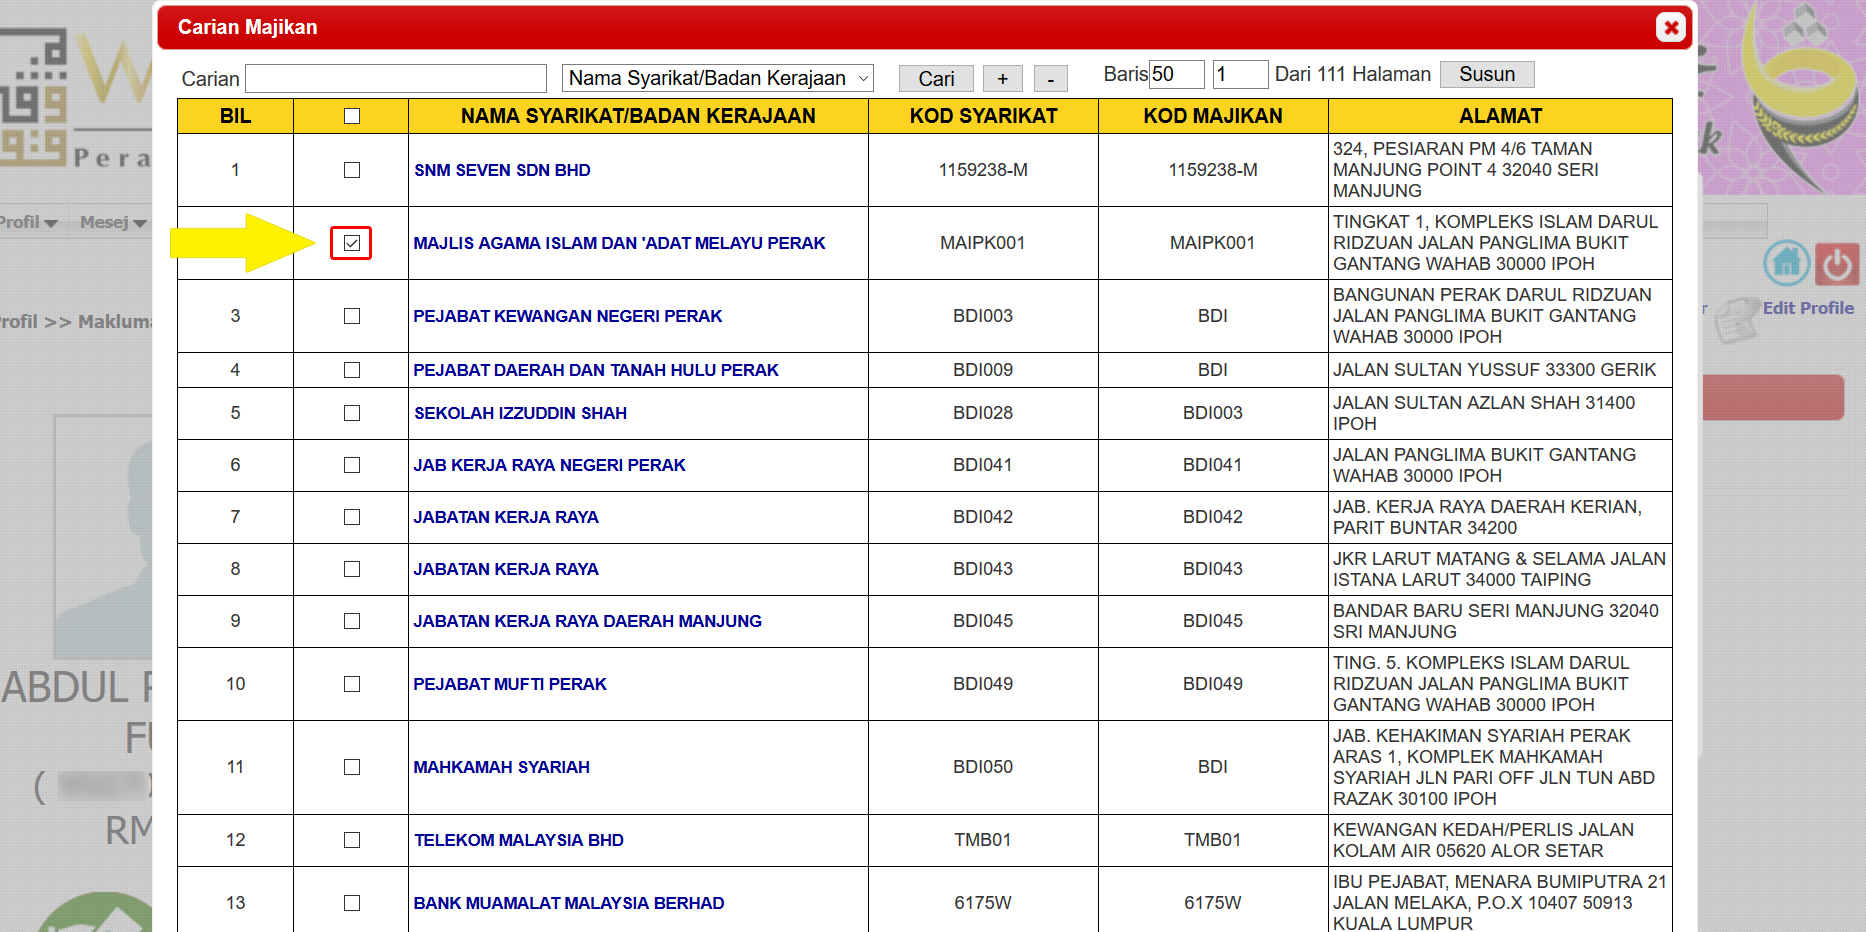This screenshot has width=1866, height=932.
Task: Click the page number input field
Action: click(1239, 74)
